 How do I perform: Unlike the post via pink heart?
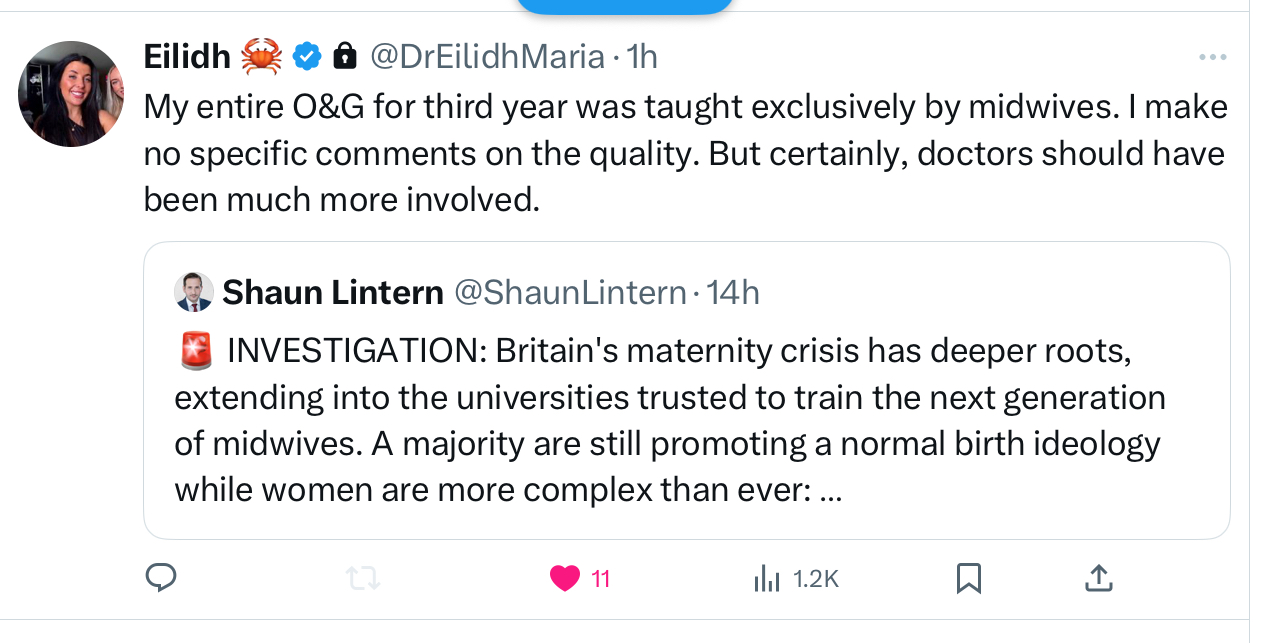[565, 577]
